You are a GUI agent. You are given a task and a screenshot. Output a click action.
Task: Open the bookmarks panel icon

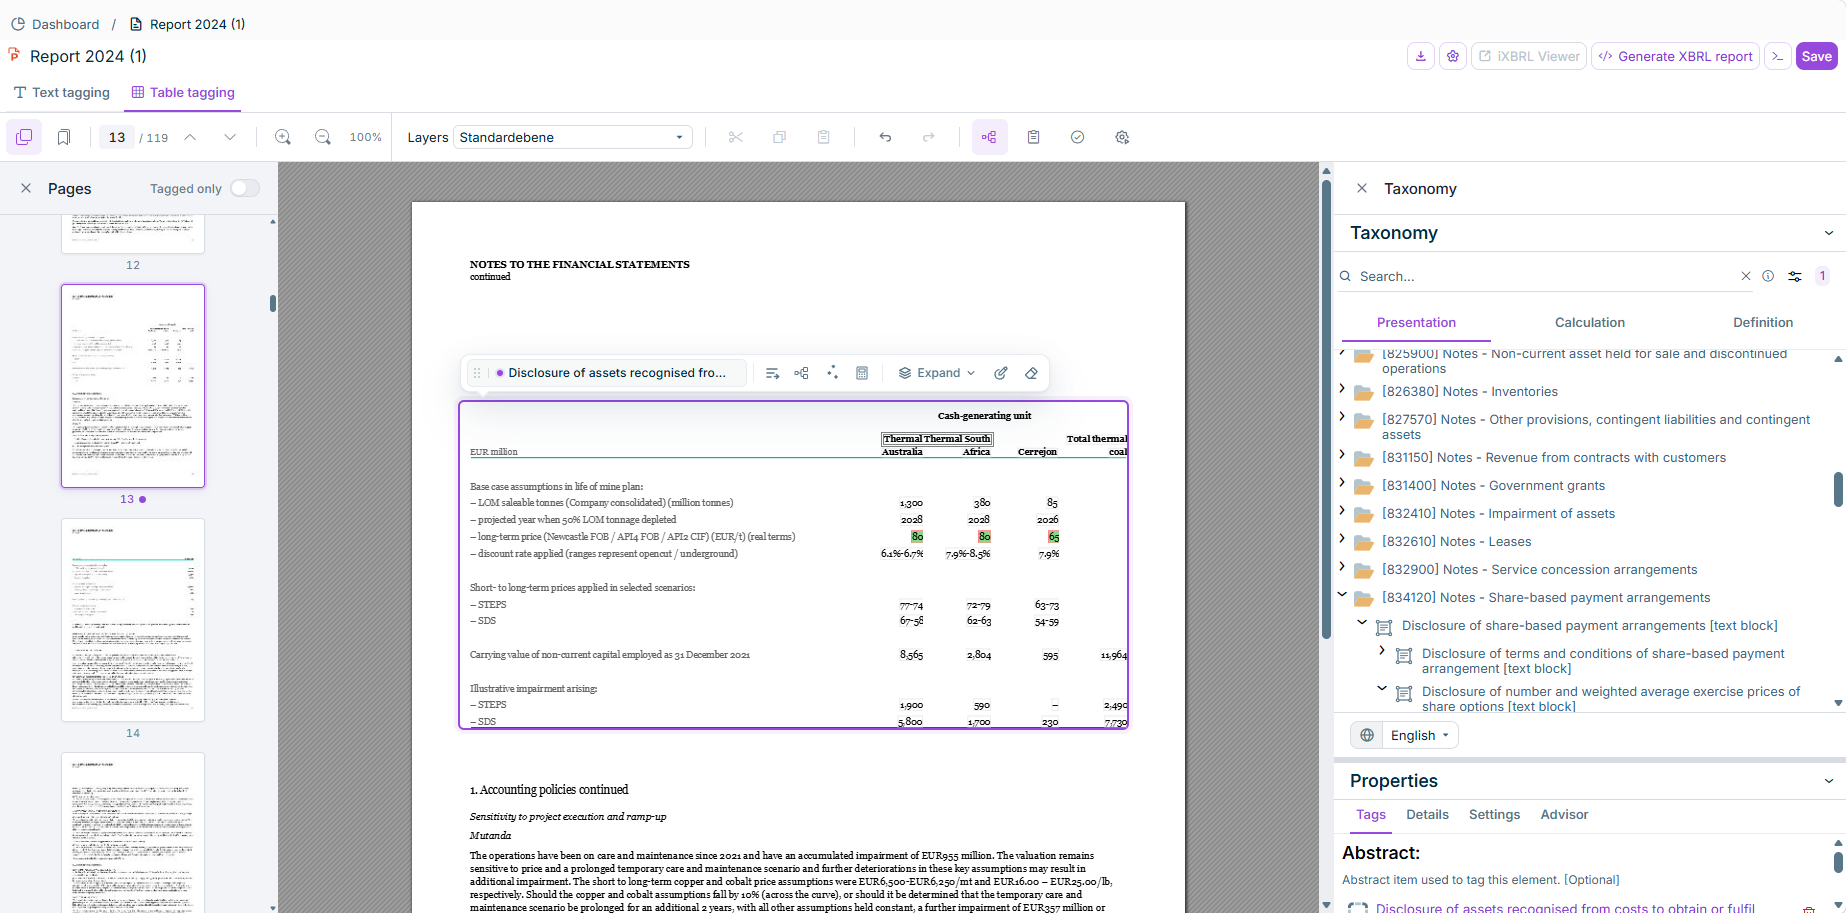coord(64,137)
